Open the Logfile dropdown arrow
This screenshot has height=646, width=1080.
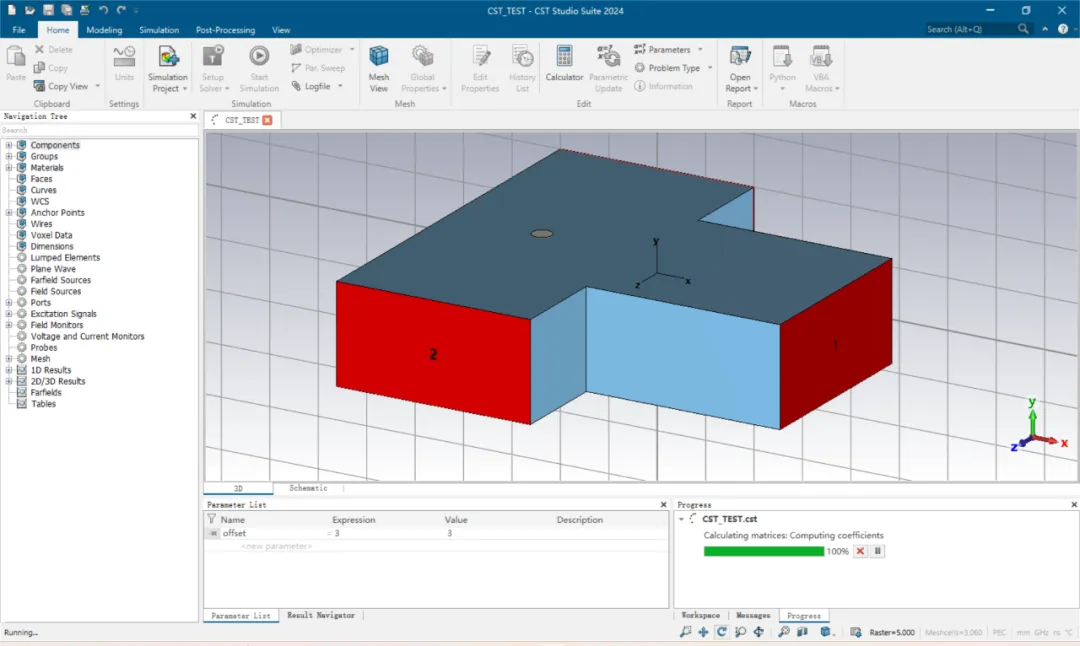[x=340, y=86]
